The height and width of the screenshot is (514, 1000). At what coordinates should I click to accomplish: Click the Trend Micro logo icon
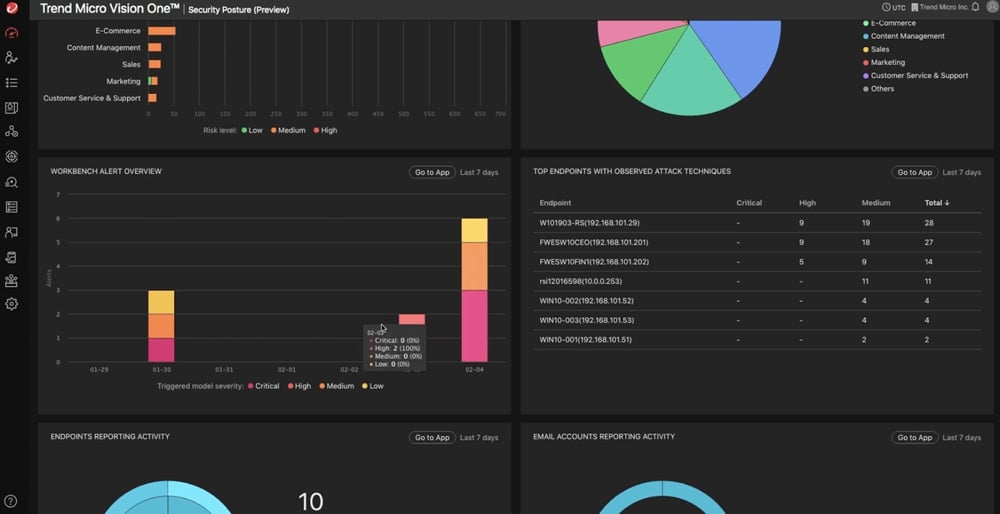click(12, 8)
